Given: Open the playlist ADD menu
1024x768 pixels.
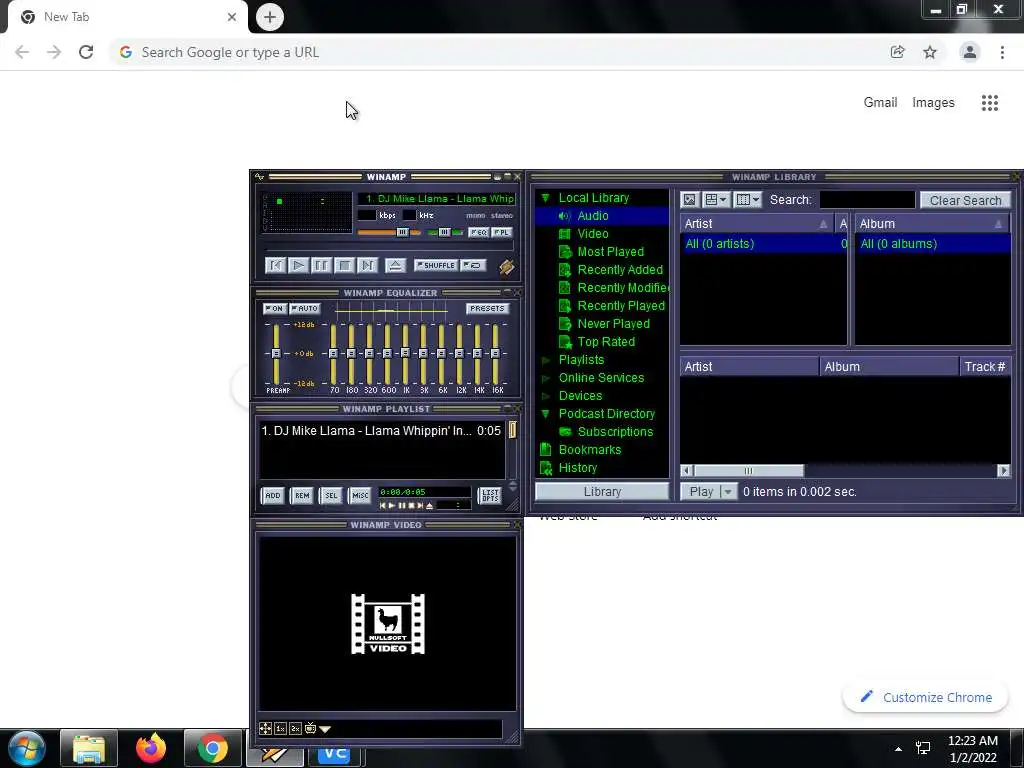Looking at the screenshot, I should (273, 496).
